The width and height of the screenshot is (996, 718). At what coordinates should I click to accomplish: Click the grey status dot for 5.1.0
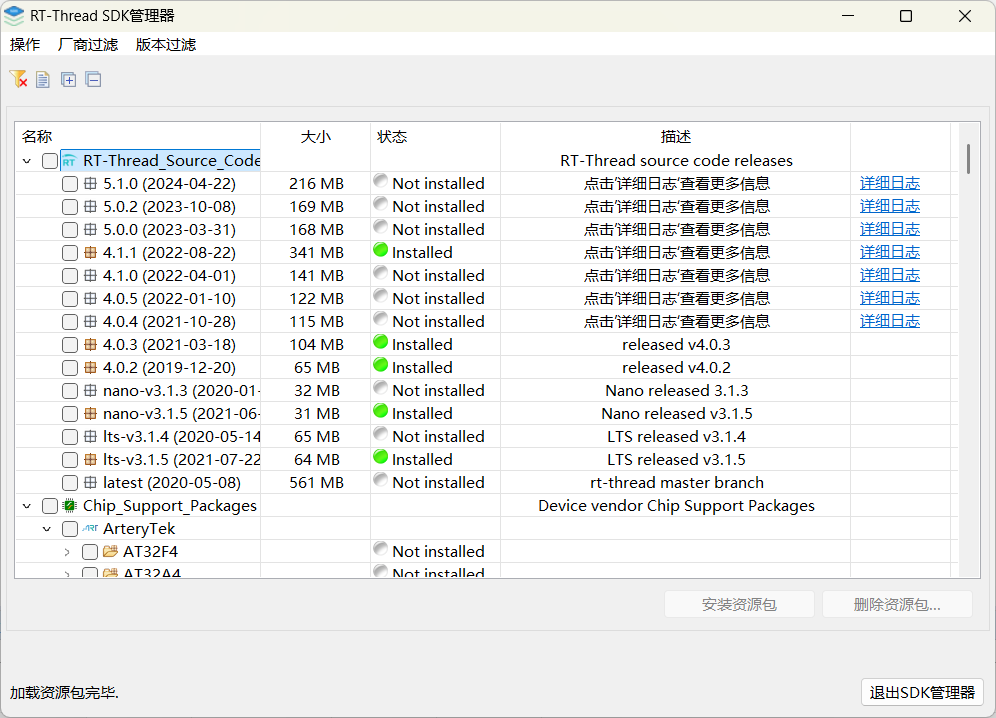380,181
